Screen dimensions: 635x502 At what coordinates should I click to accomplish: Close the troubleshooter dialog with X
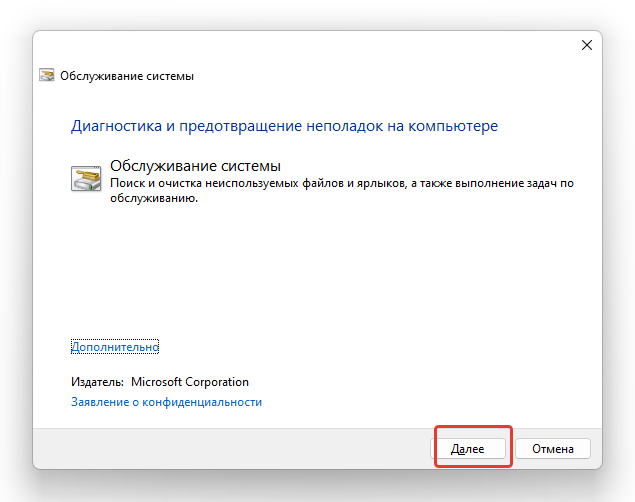pos(587,45)
